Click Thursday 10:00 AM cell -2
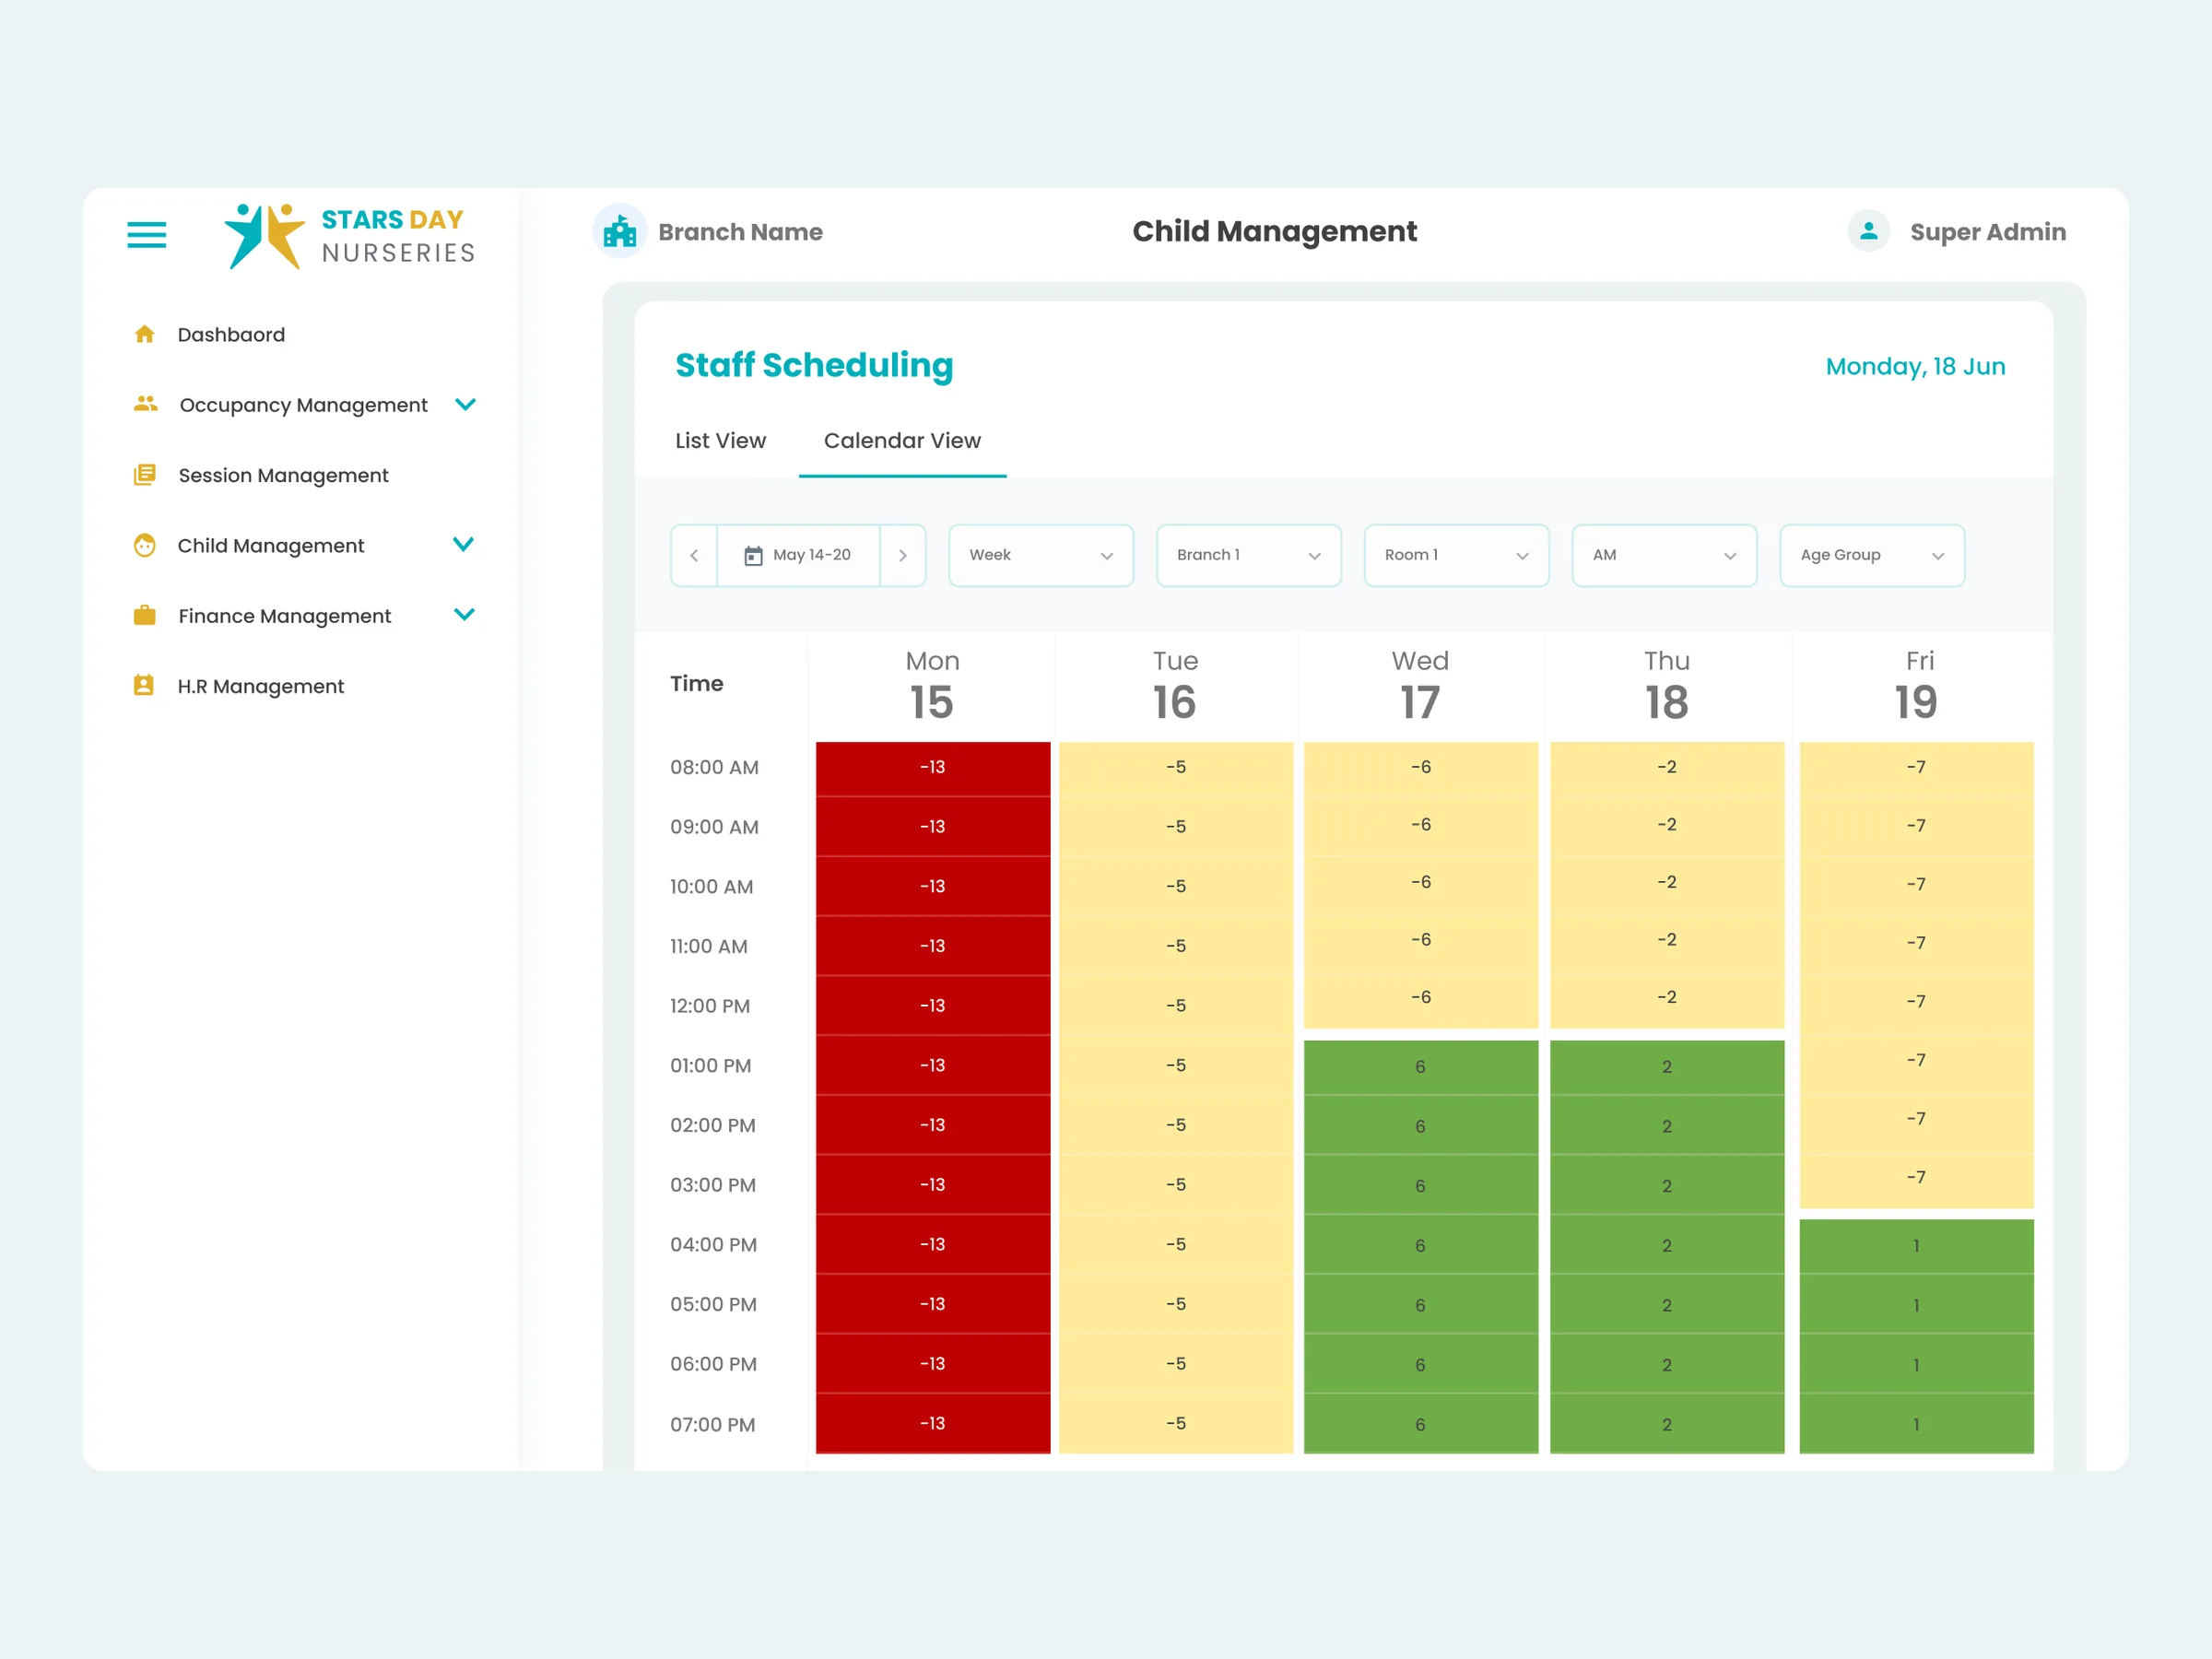The height and width of the screenshot is (1659, 2212). click(1667, 882)
